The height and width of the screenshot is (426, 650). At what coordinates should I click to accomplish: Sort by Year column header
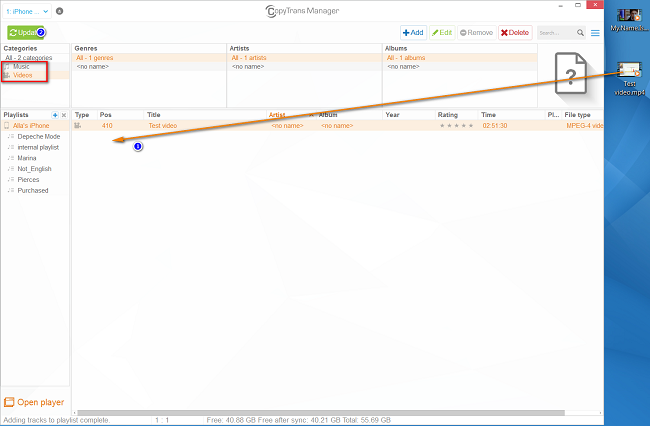pyautogui.click(x=408, y=115)
